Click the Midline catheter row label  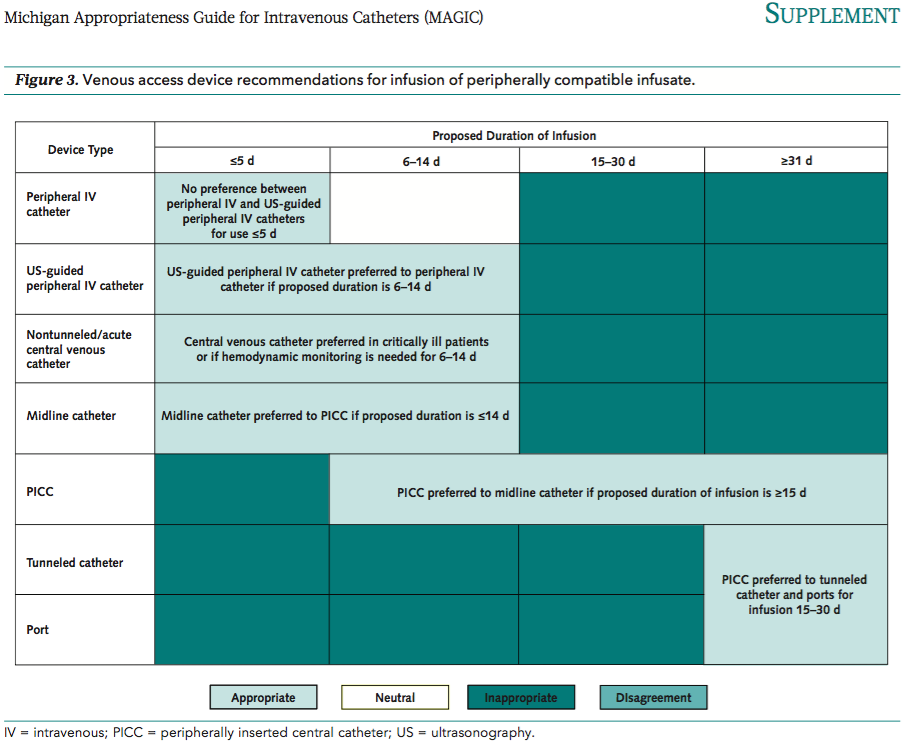71,416
